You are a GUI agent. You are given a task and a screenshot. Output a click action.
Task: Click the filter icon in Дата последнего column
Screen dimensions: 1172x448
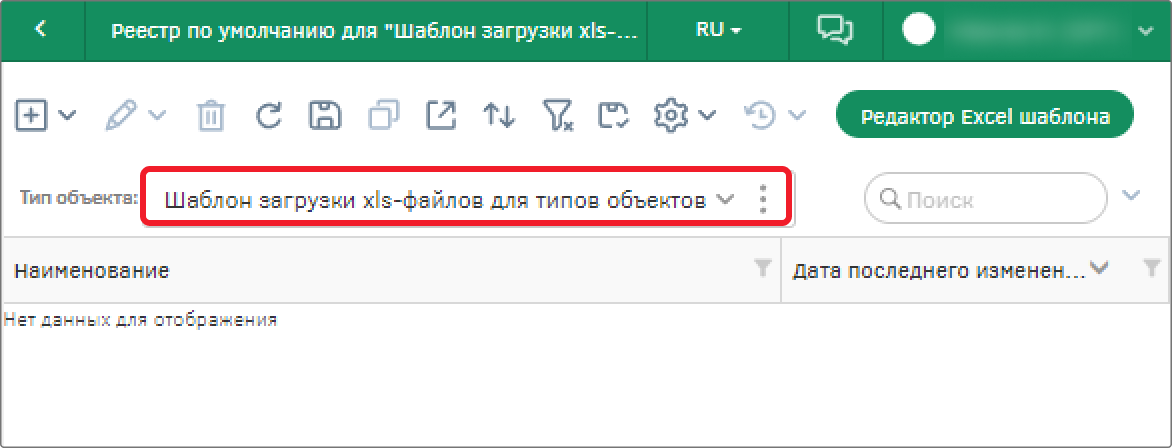(x=1152, y=269)
